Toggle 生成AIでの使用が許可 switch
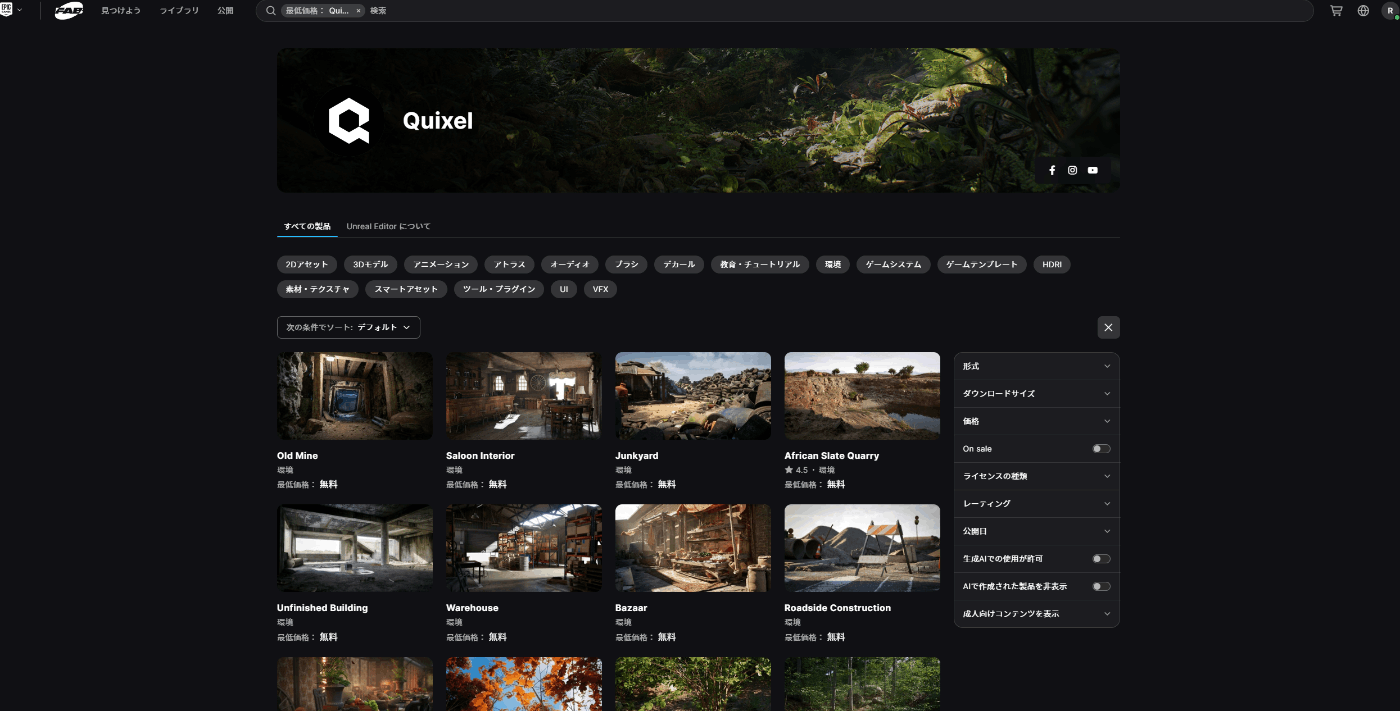 pyautogui.click(x=1101, y=559)
